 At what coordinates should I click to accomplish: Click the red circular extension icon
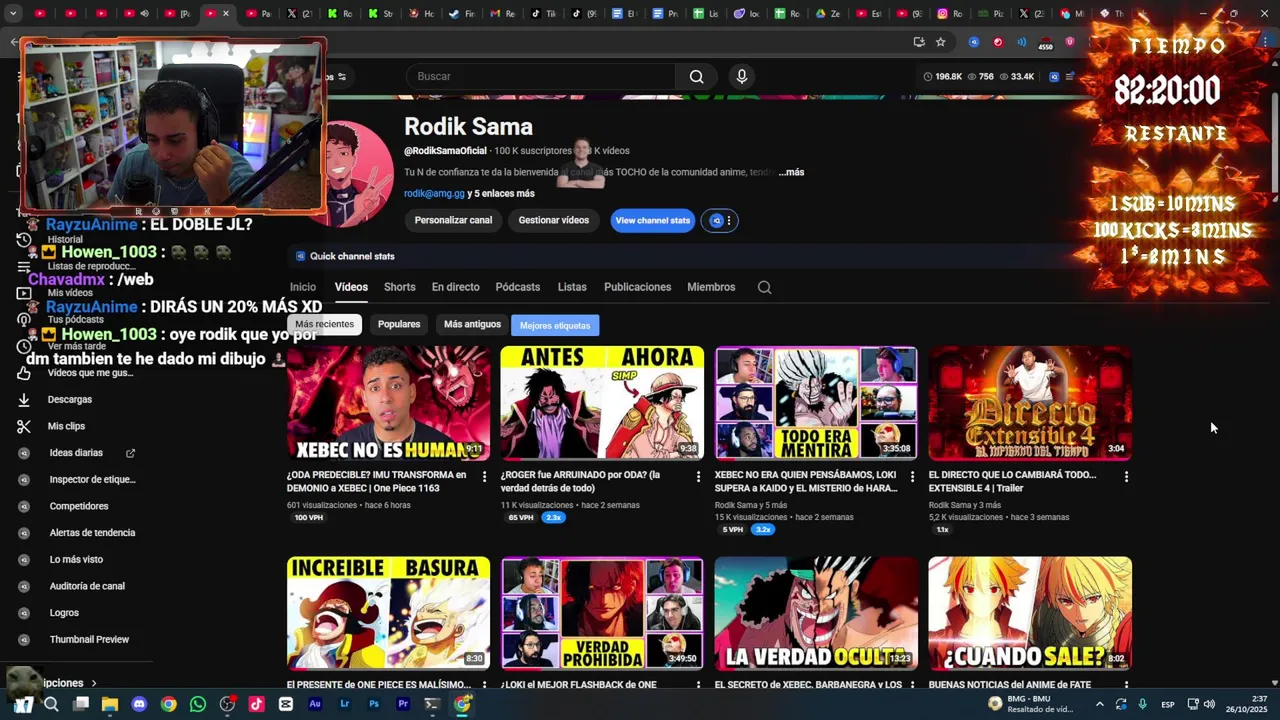tap(998, 42)
